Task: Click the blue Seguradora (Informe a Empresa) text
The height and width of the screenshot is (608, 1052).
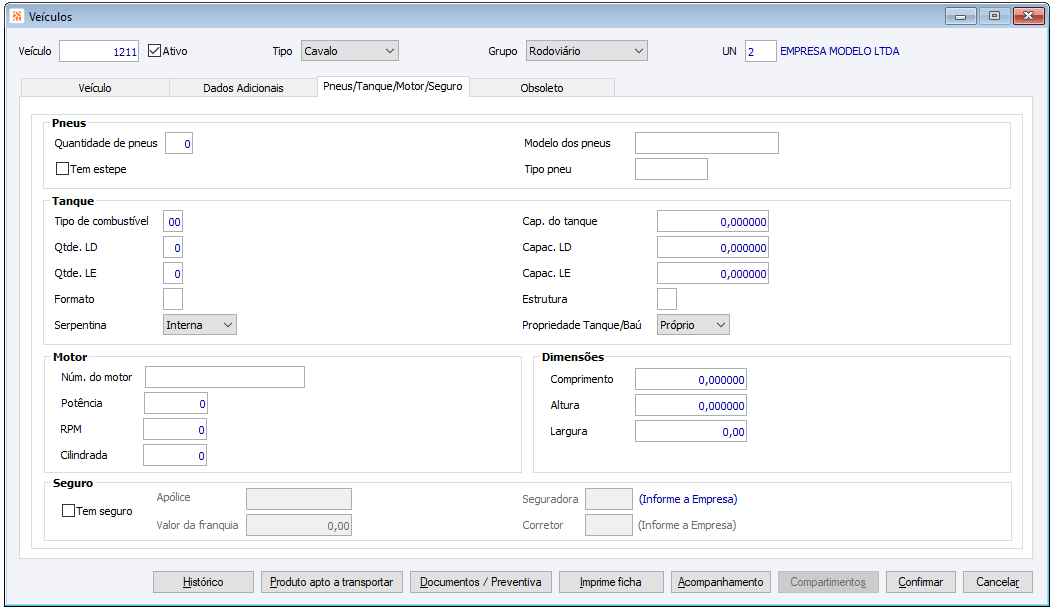Action: 688,499
